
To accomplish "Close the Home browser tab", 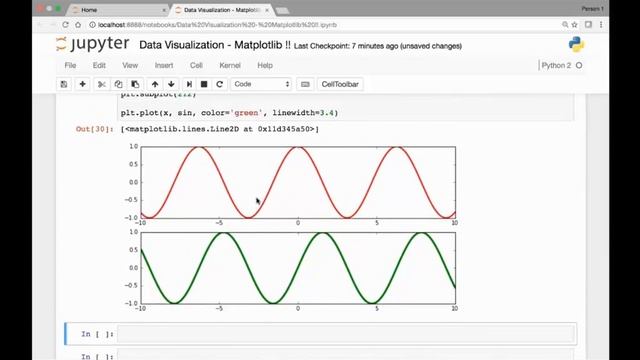I will point(164,10).
